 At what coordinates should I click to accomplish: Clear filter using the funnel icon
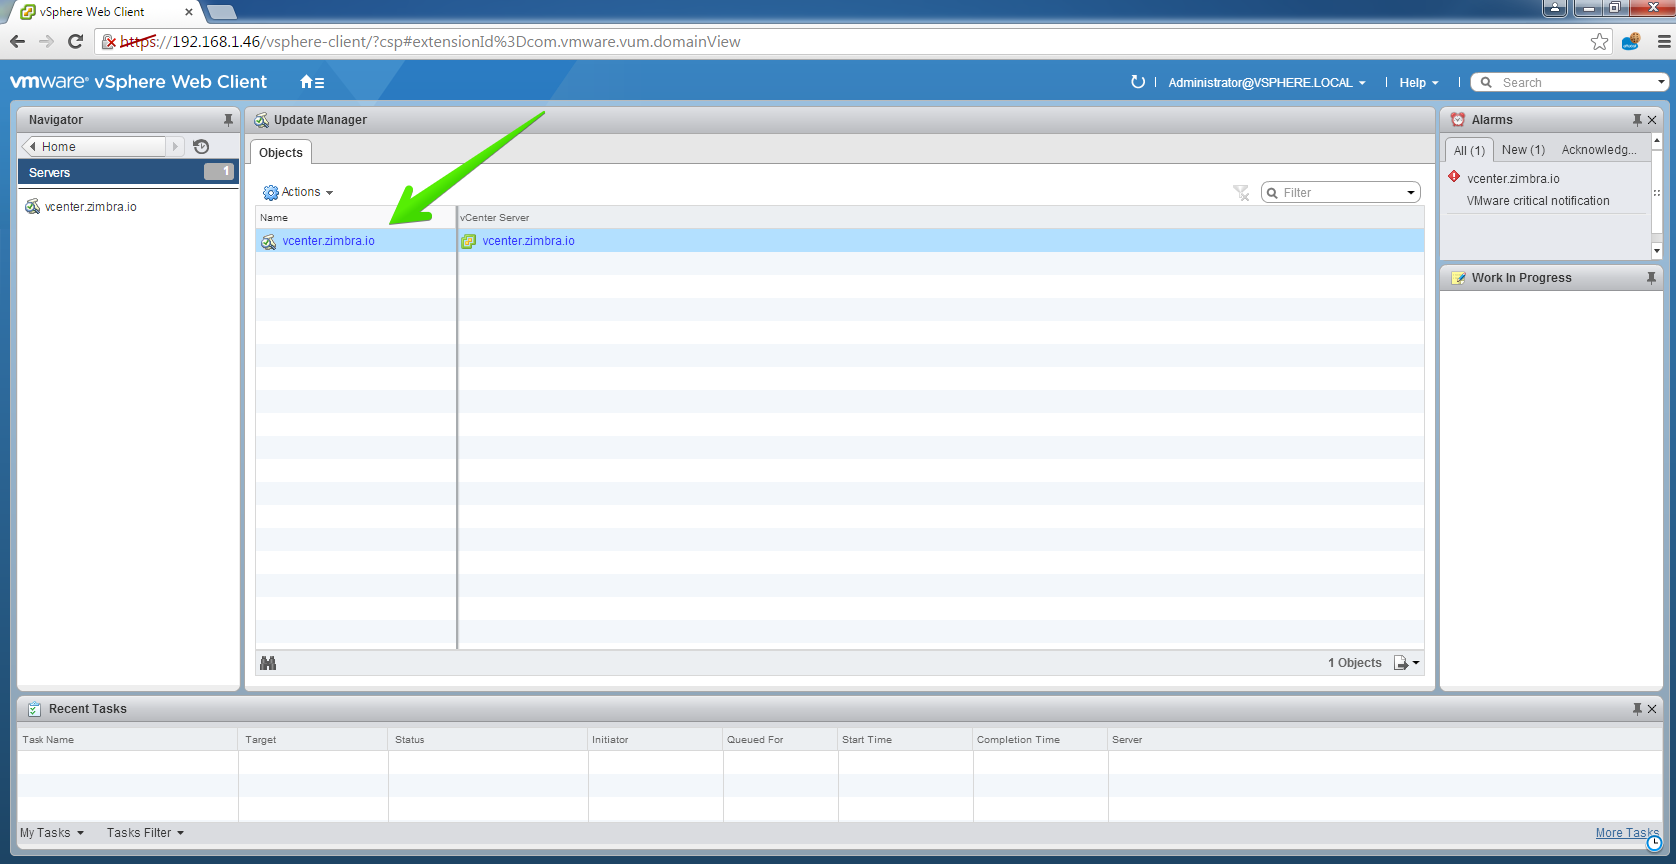pyautogui.click(x=1241, y=193)
